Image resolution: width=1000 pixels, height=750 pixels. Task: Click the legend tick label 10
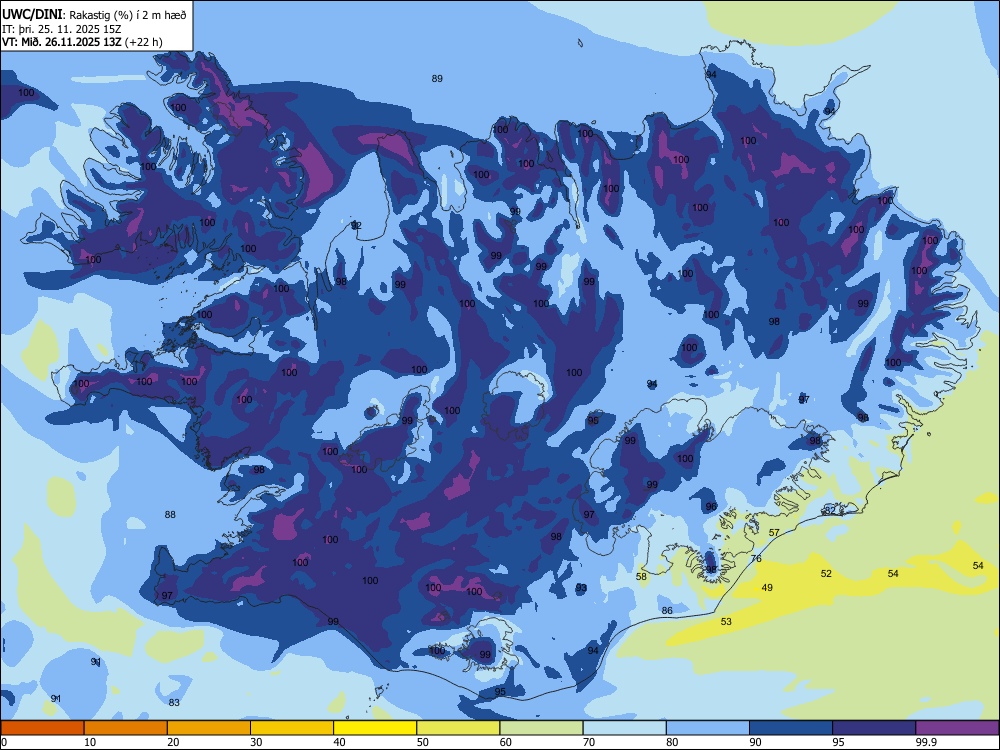tap(90, 742)
